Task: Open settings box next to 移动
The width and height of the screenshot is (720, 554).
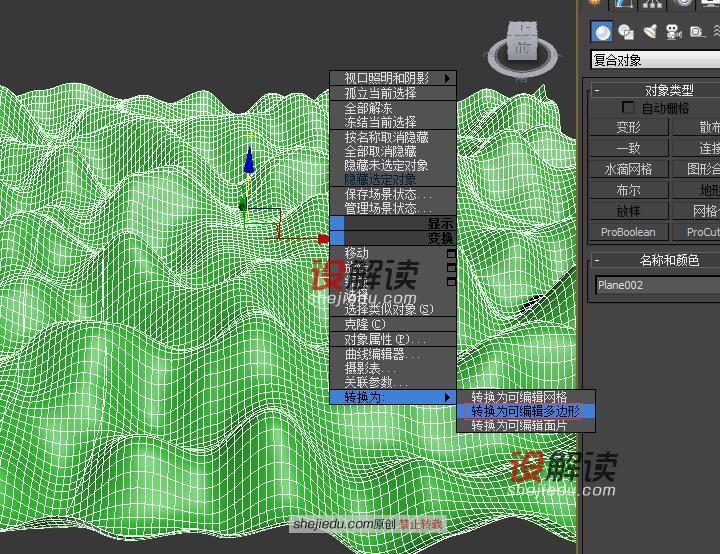Action: tap(451, 254)
